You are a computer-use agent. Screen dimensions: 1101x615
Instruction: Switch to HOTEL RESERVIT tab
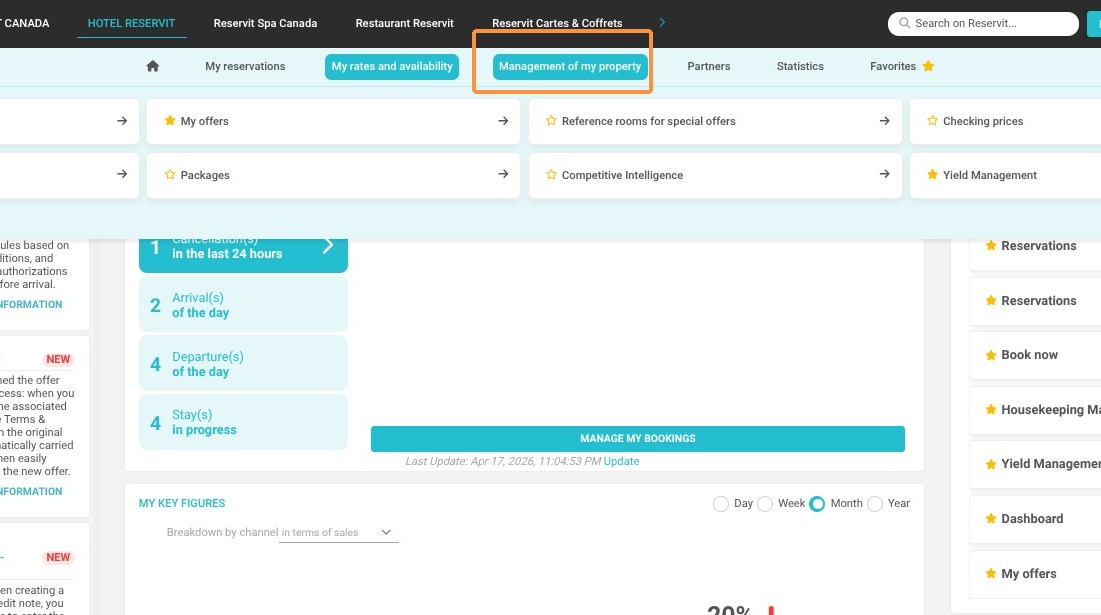coord(131,23)
